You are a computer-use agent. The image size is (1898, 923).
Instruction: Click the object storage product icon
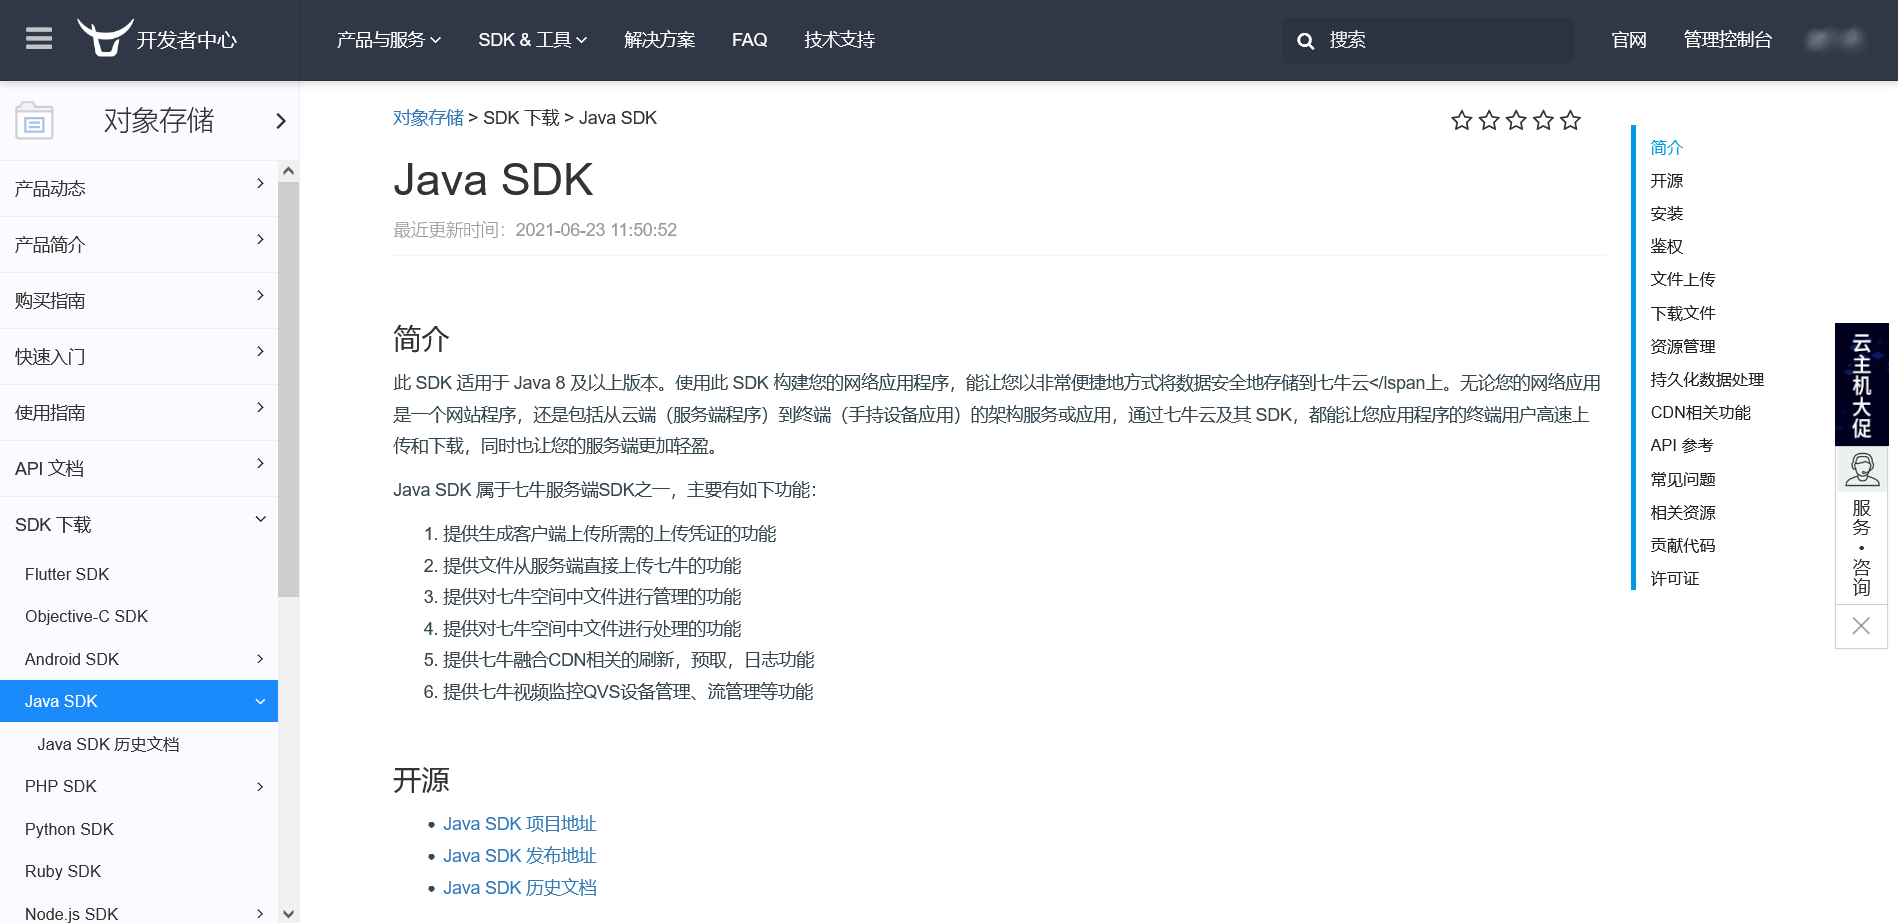pyautogui.click(x=34, y=121)
